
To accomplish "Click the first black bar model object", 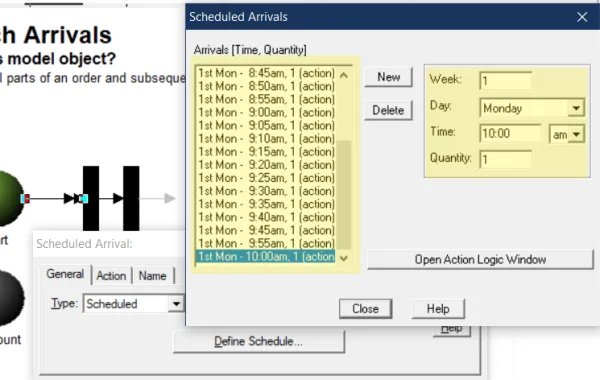I will pyautogui.click(x=91, y=198).
